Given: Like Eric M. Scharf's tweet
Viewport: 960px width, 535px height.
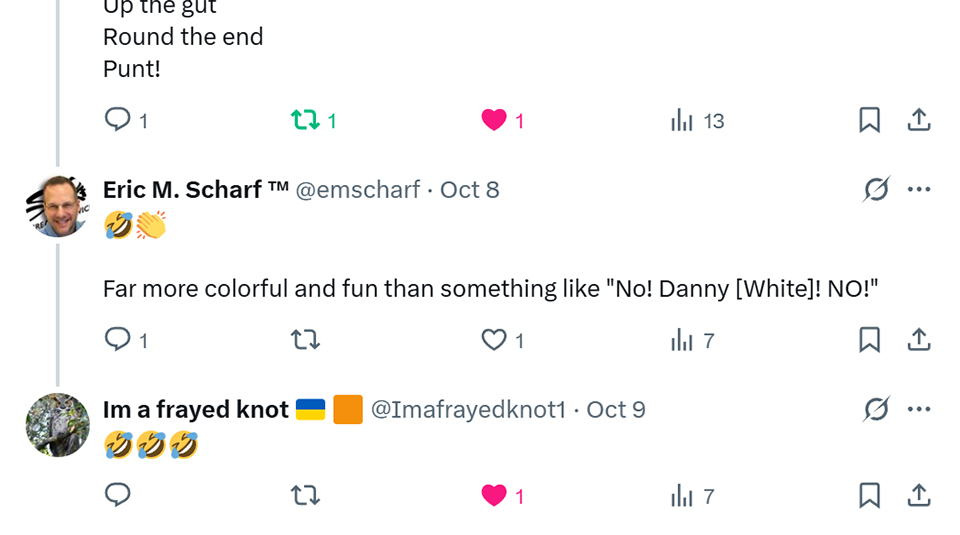Looking at the screenshot, I should tap(494, 340).
